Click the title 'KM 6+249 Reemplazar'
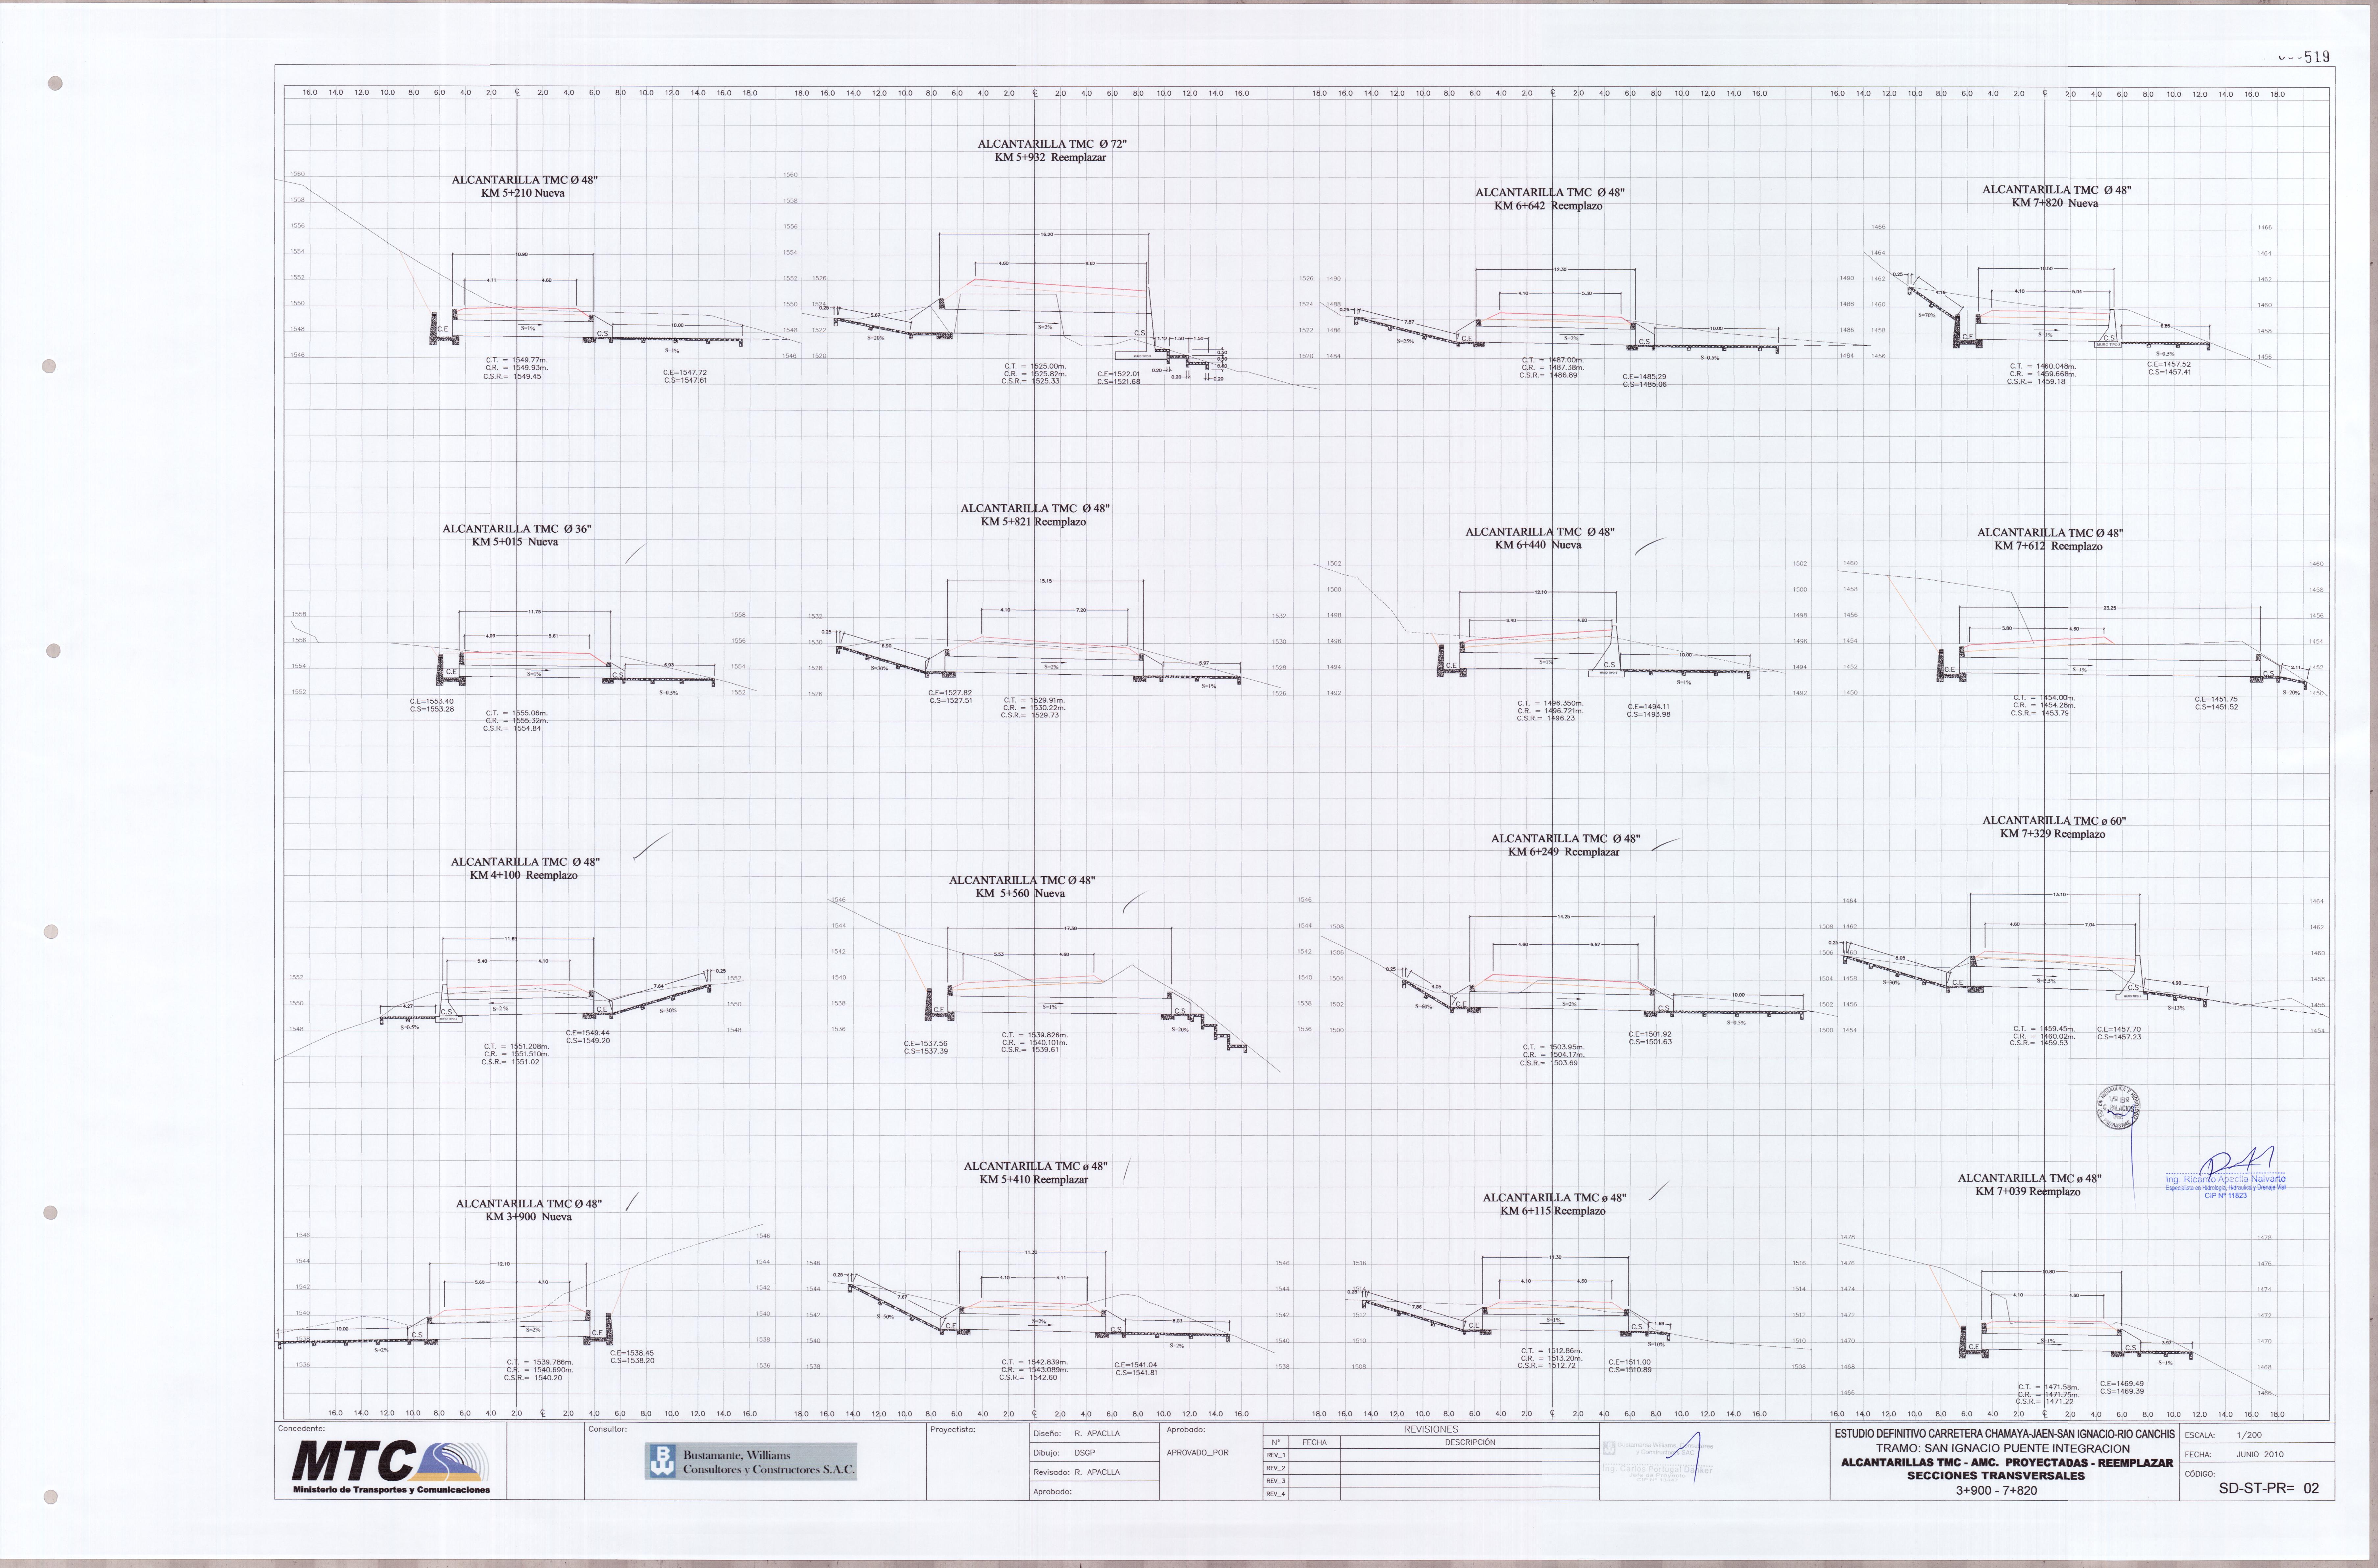The height and width of the screenshot is (1568, 2378). coord(1563,852)
